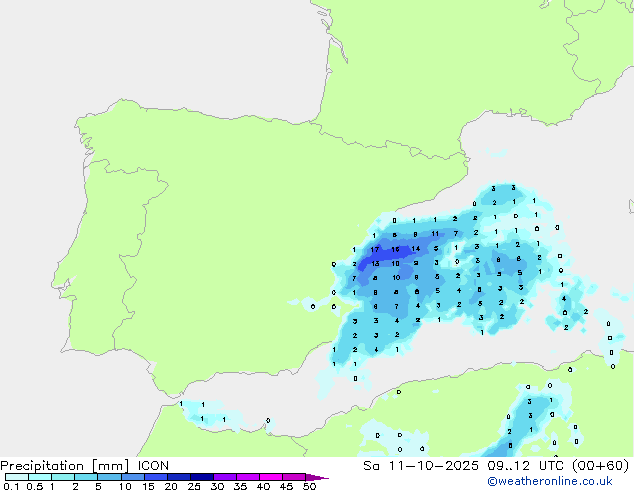This screenshot has height=490, width=634.
Task: Click the 2–5 mm legend color swatch
Action: tap(86, 477)
